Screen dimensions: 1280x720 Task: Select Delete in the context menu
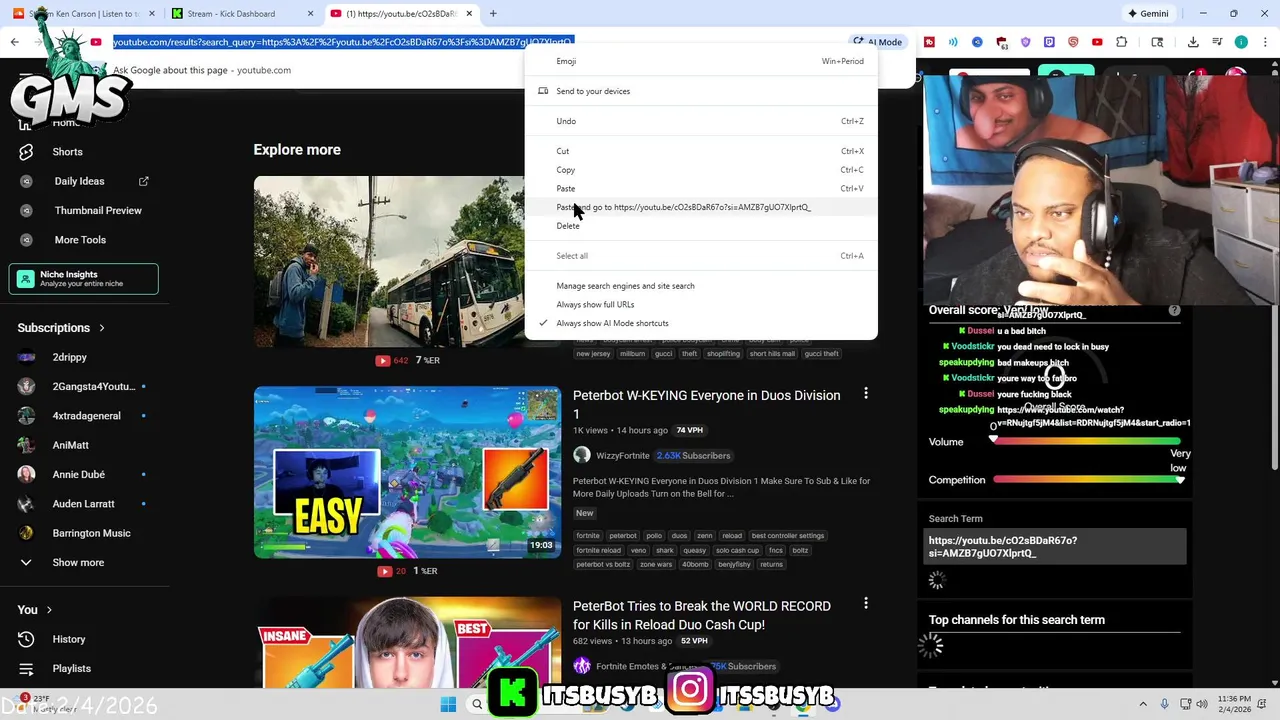point(701,226)
